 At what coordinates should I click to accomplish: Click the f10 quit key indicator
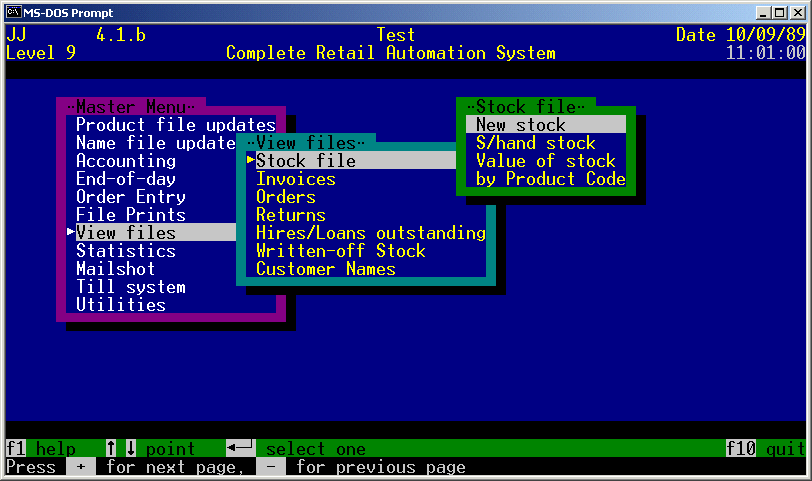click(x=741, y=450)
